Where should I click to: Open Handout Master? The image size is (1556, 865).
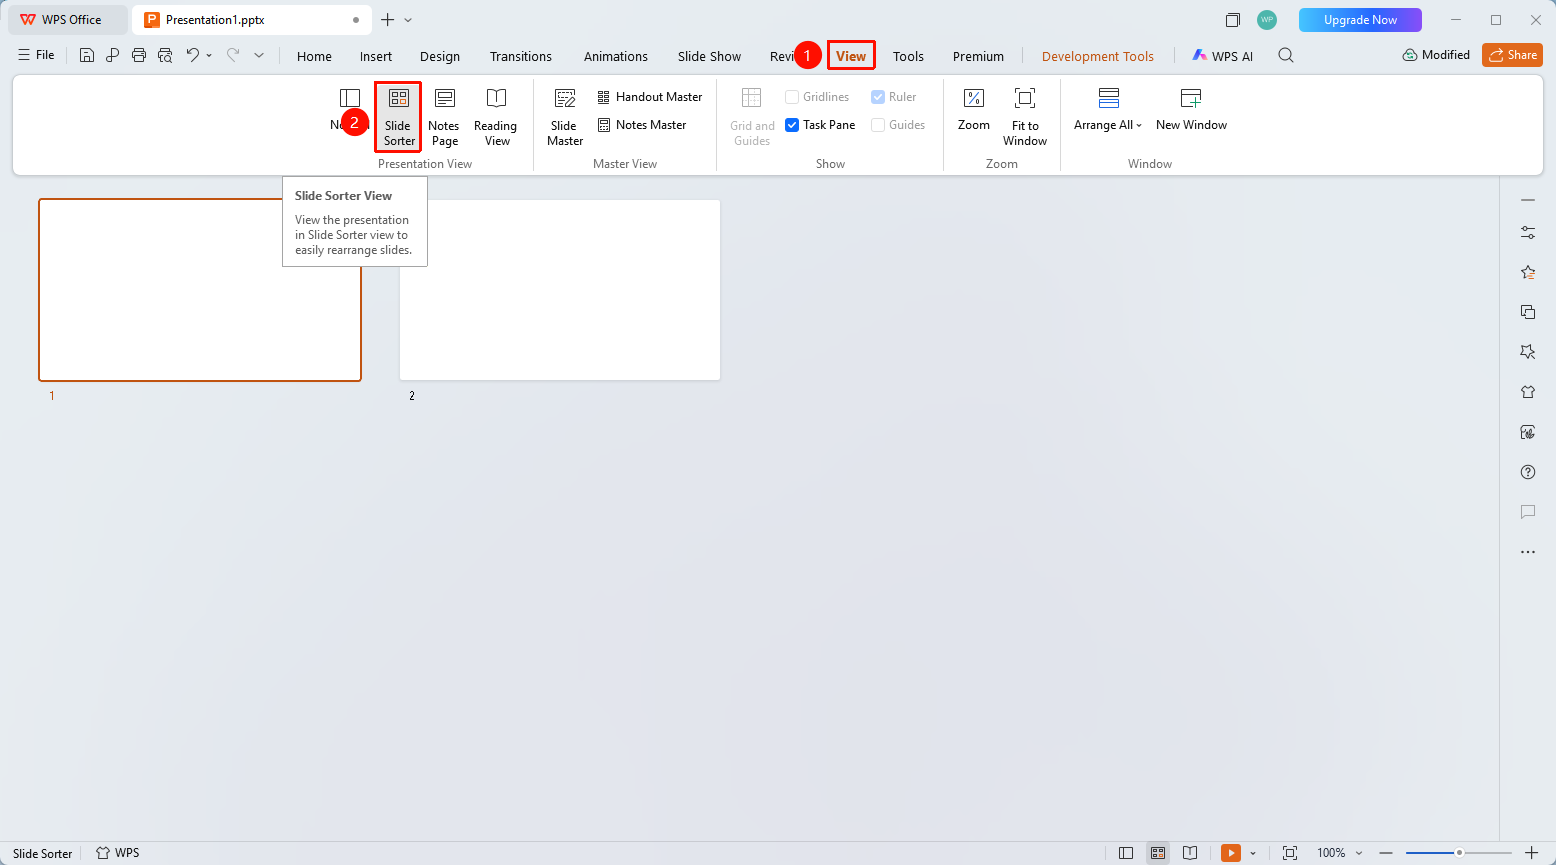[650, 97]
